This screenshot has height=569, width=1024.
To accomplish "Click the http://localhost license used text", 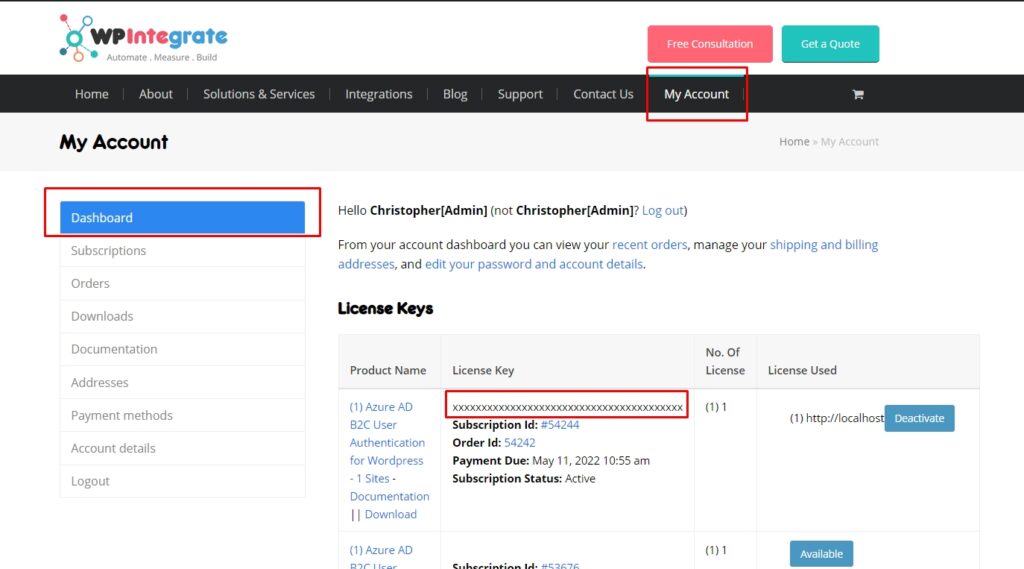I will point(837,418).
